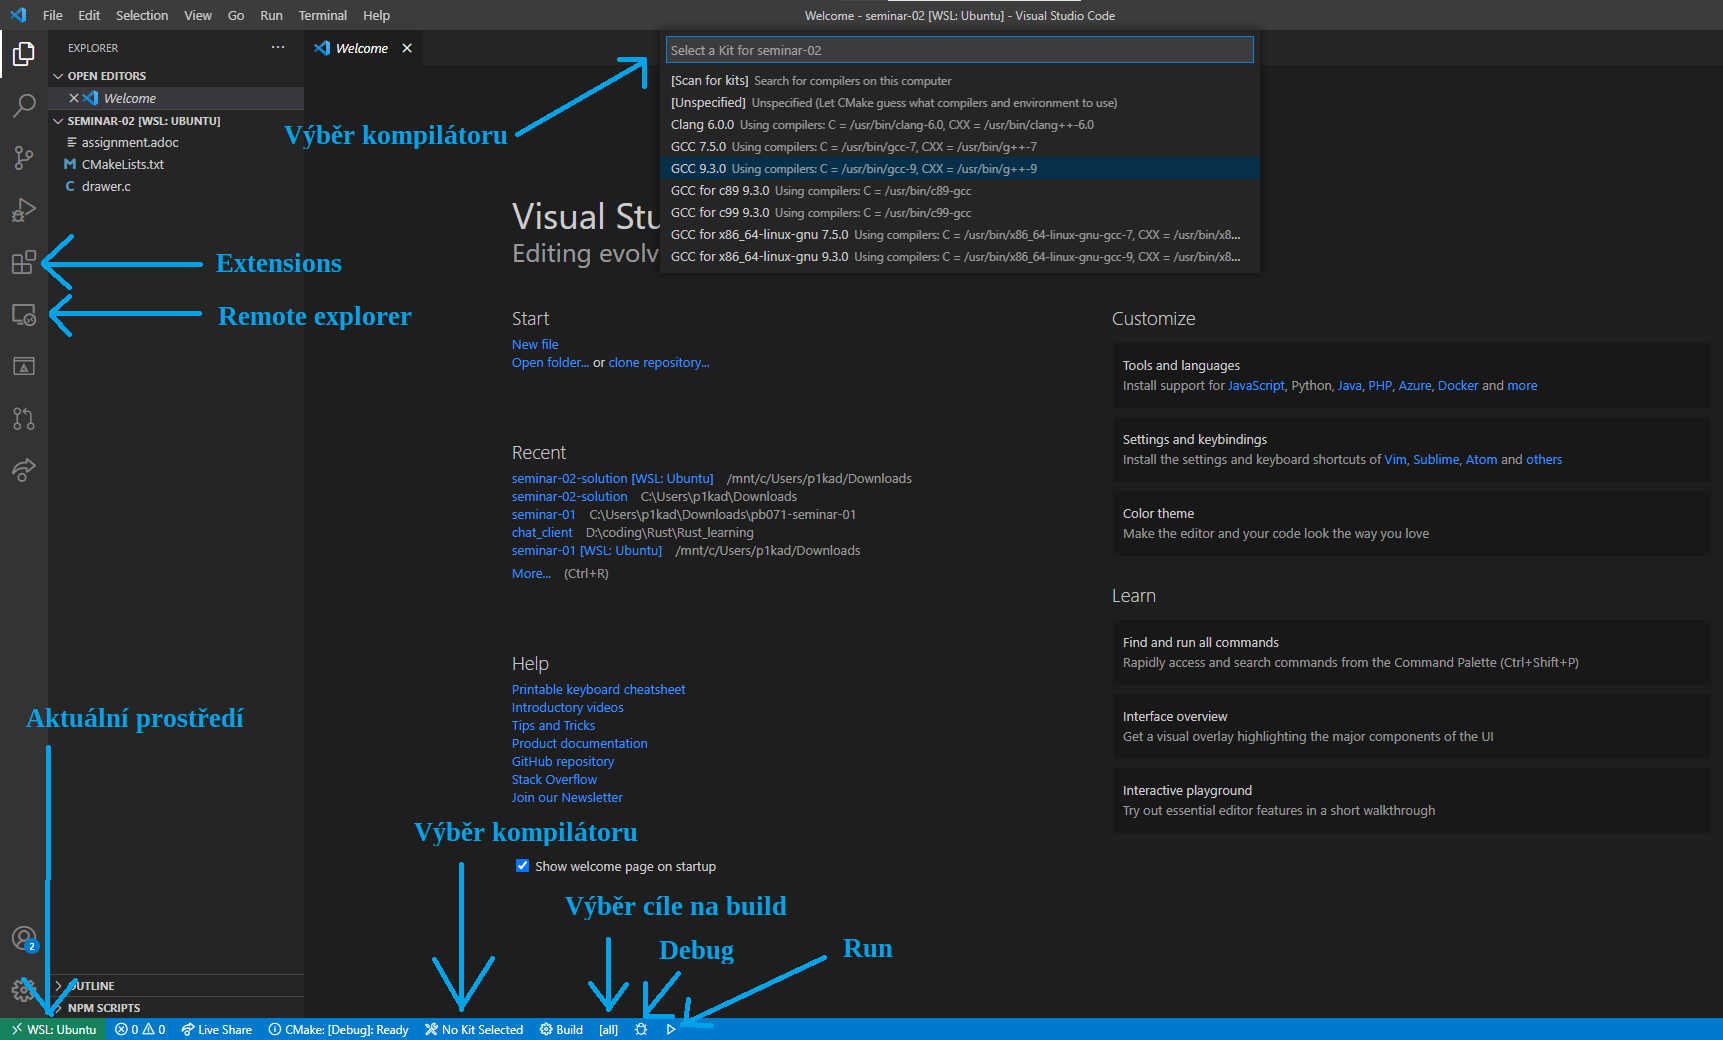Open the Explorer view in activity bar

tap(24, 53)
